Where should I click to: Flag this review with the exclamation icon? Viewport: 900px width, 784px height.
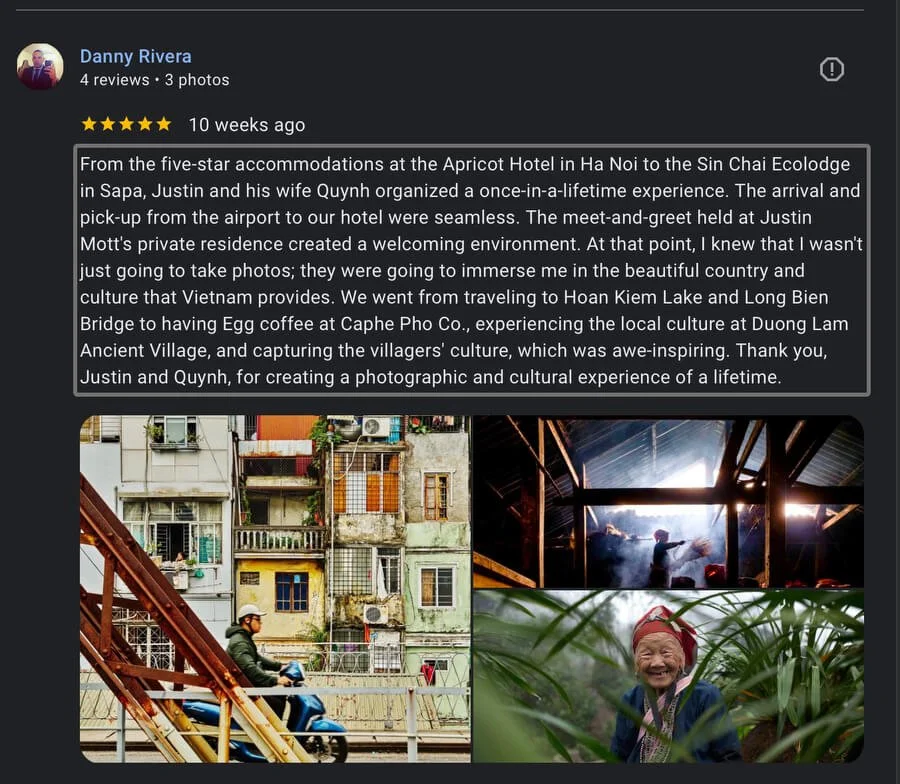point(831,69)
